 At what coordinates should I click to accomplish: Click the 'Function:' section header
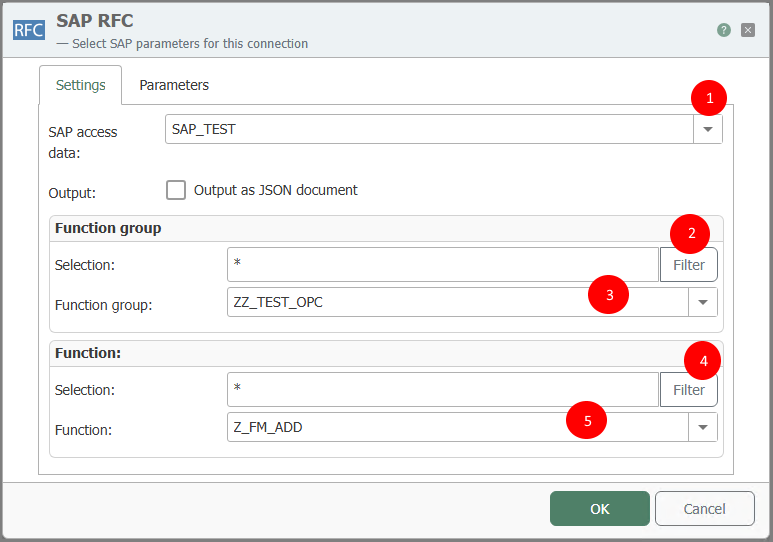coord(88,353)
